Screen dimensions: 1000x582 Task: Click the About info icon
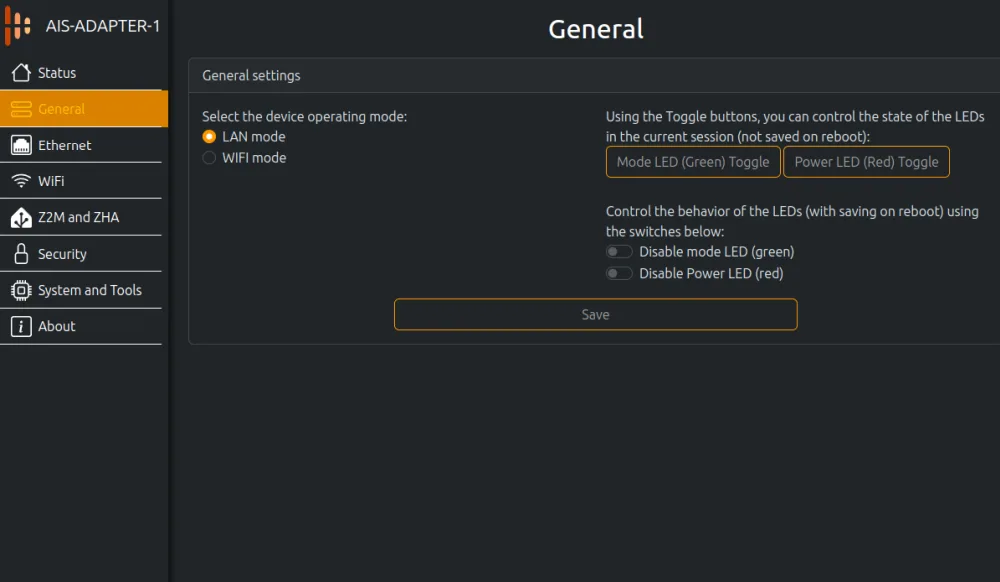point(21,326)
